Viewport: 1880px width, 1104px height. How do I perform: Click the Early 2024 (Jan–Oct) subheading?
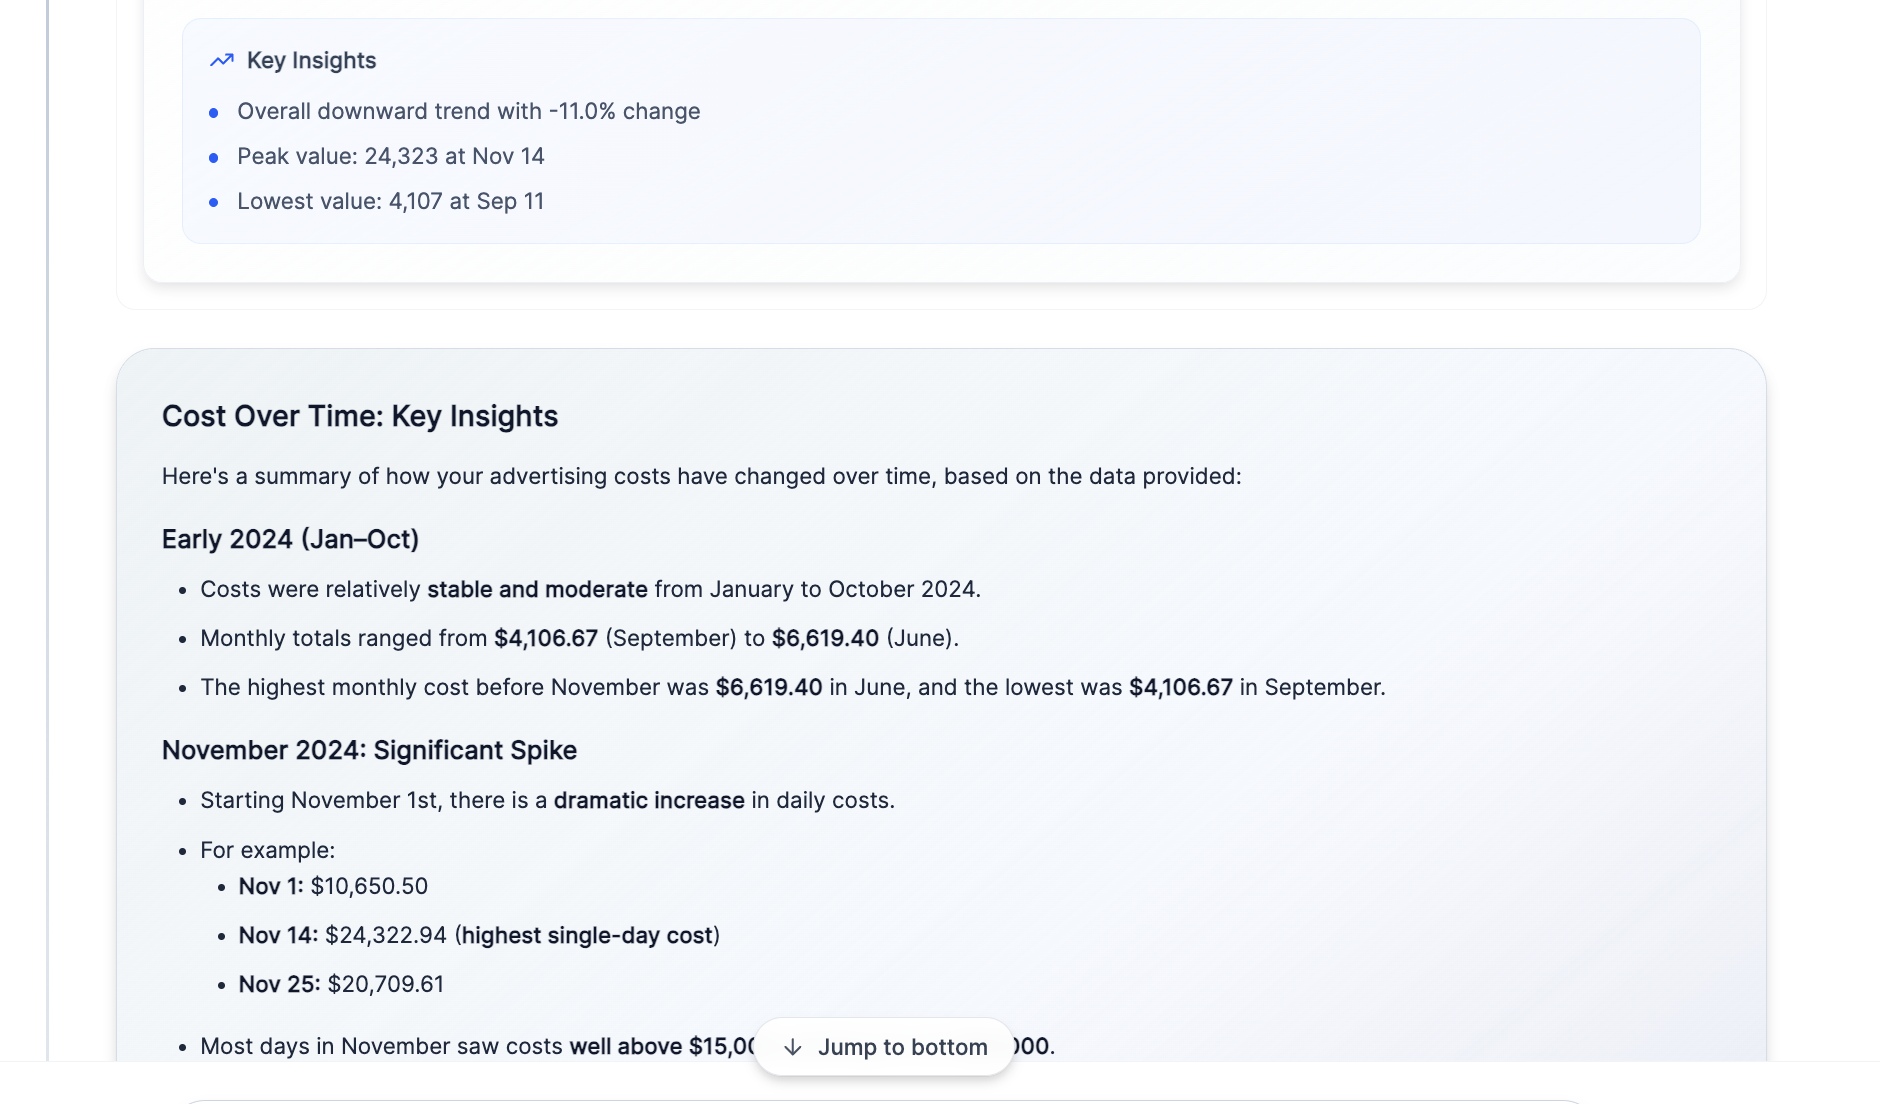tap(290, 539)
